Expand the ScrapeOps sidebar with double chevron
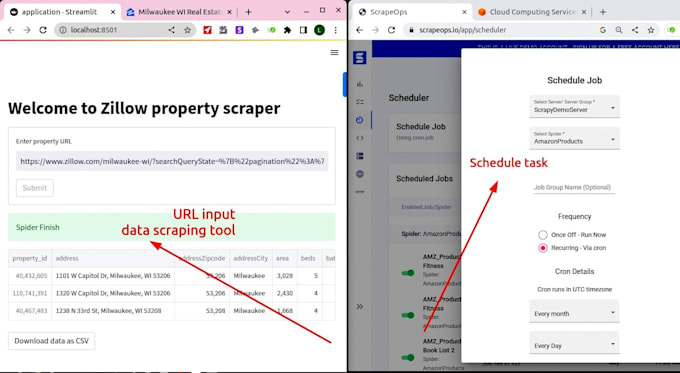 click(360, 307)
